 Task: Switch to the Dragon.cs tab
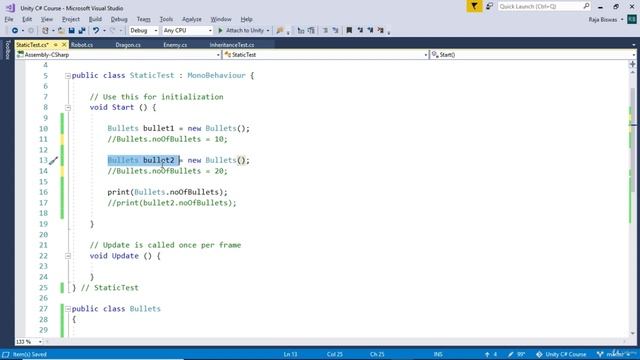pyautogui.click(x=128, y=45)
